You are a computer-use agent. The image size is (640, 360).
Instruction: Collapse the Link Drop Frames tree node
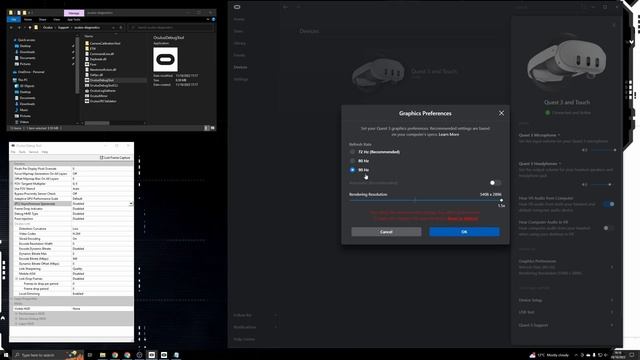pyautogui.click(x=16, y=279)
